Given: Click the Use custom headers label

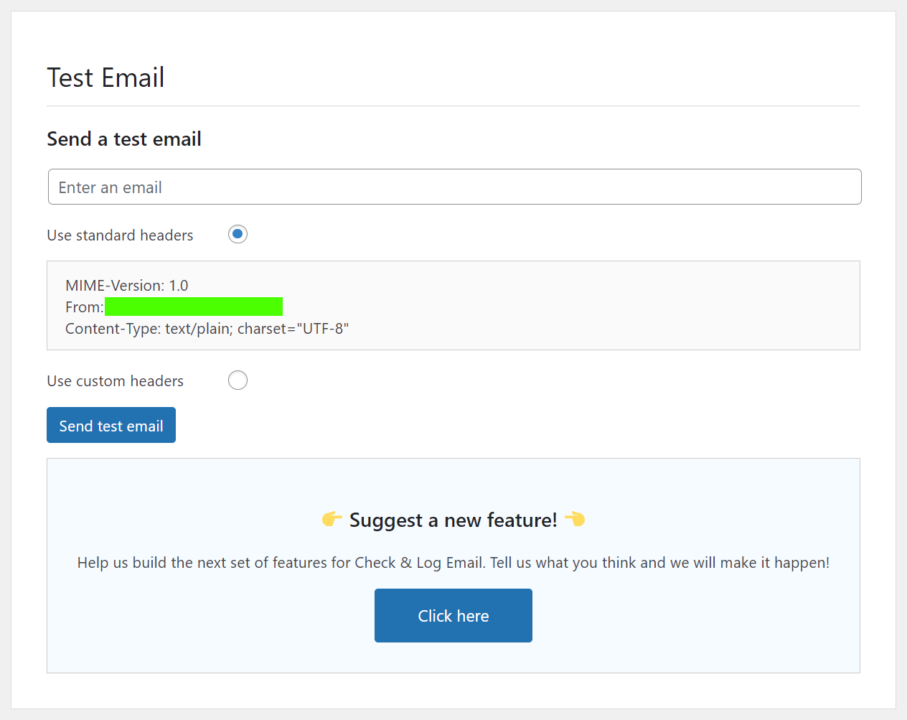Looking at the screenshot, I should [x=114, y=380].
